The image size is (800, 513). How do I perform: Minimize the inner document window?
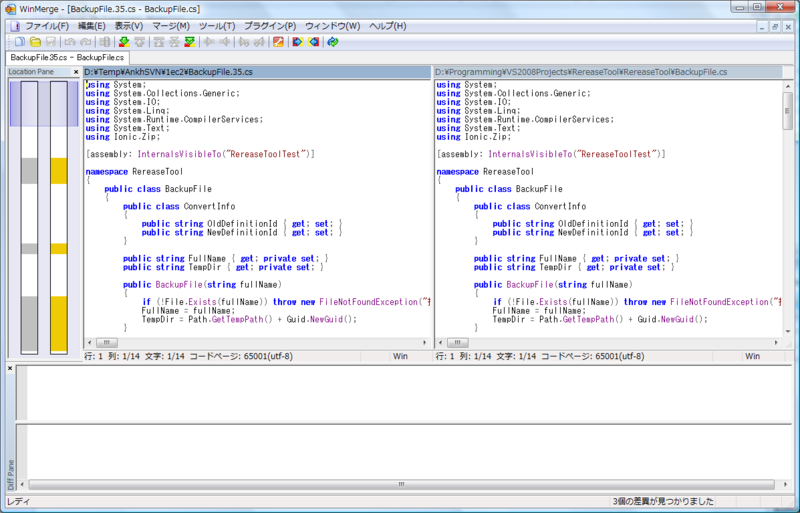tap(762, 27)
